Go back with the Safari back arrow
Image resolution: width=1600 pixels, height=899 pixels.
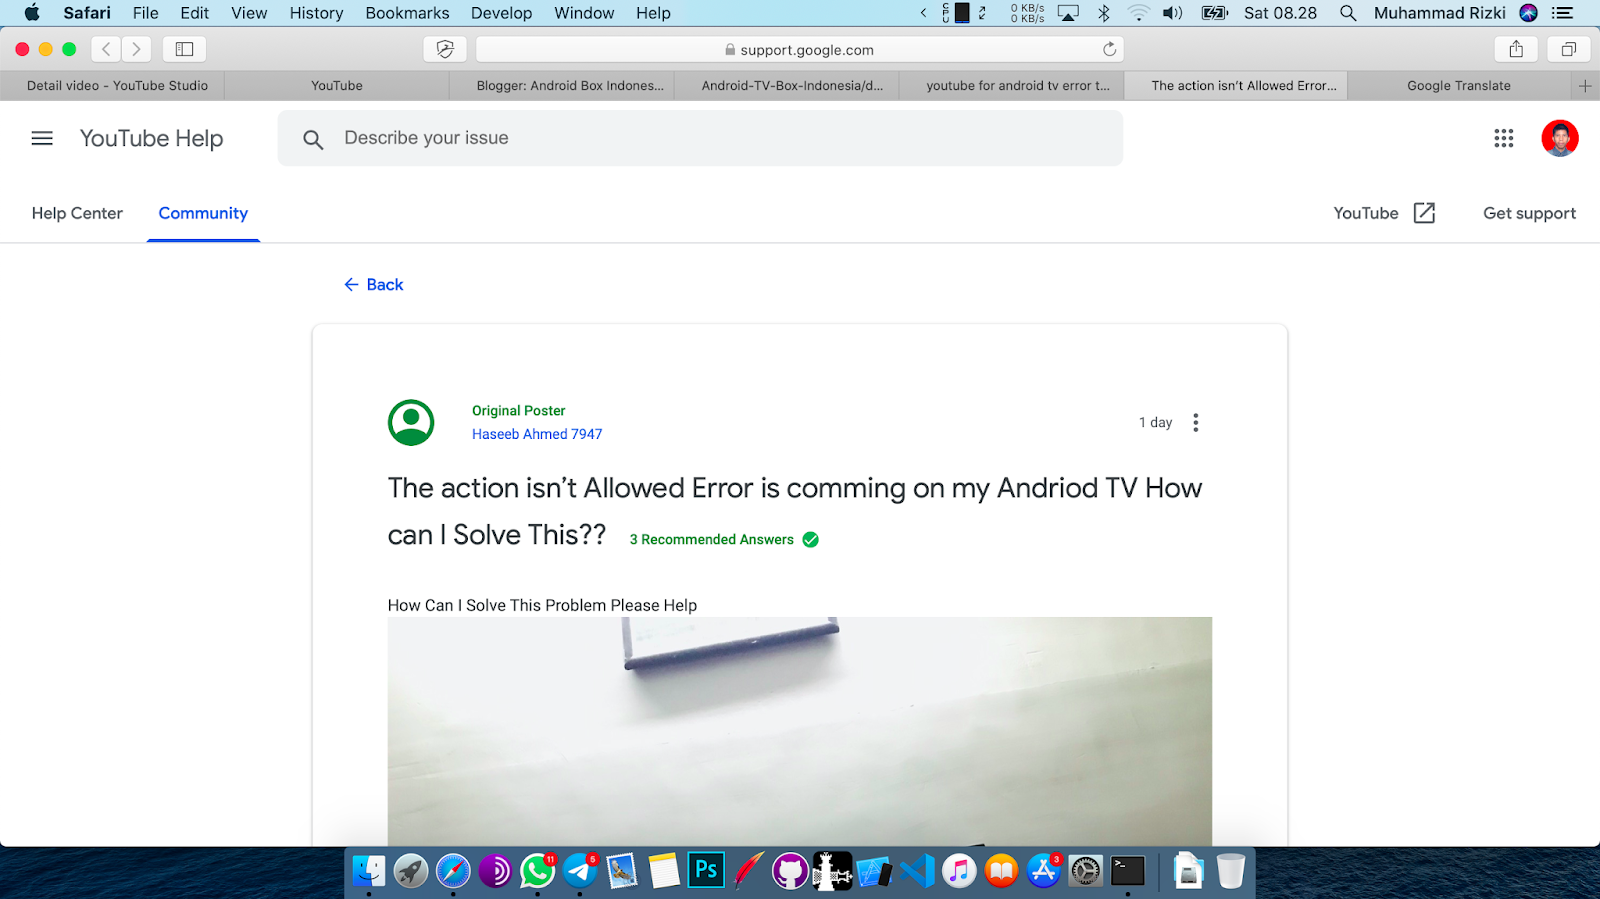point(106,49)
